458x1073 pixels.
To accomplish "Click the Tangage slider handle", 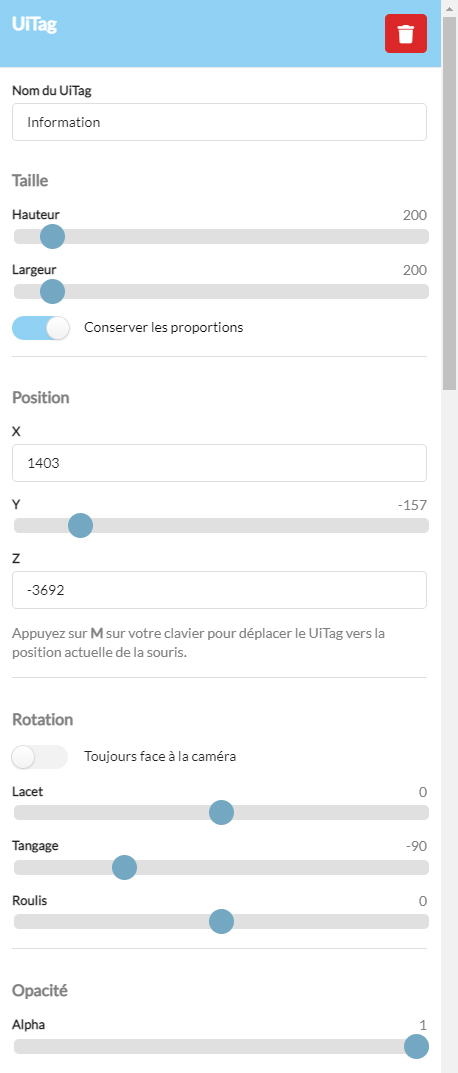I will [x=124, y=868].
